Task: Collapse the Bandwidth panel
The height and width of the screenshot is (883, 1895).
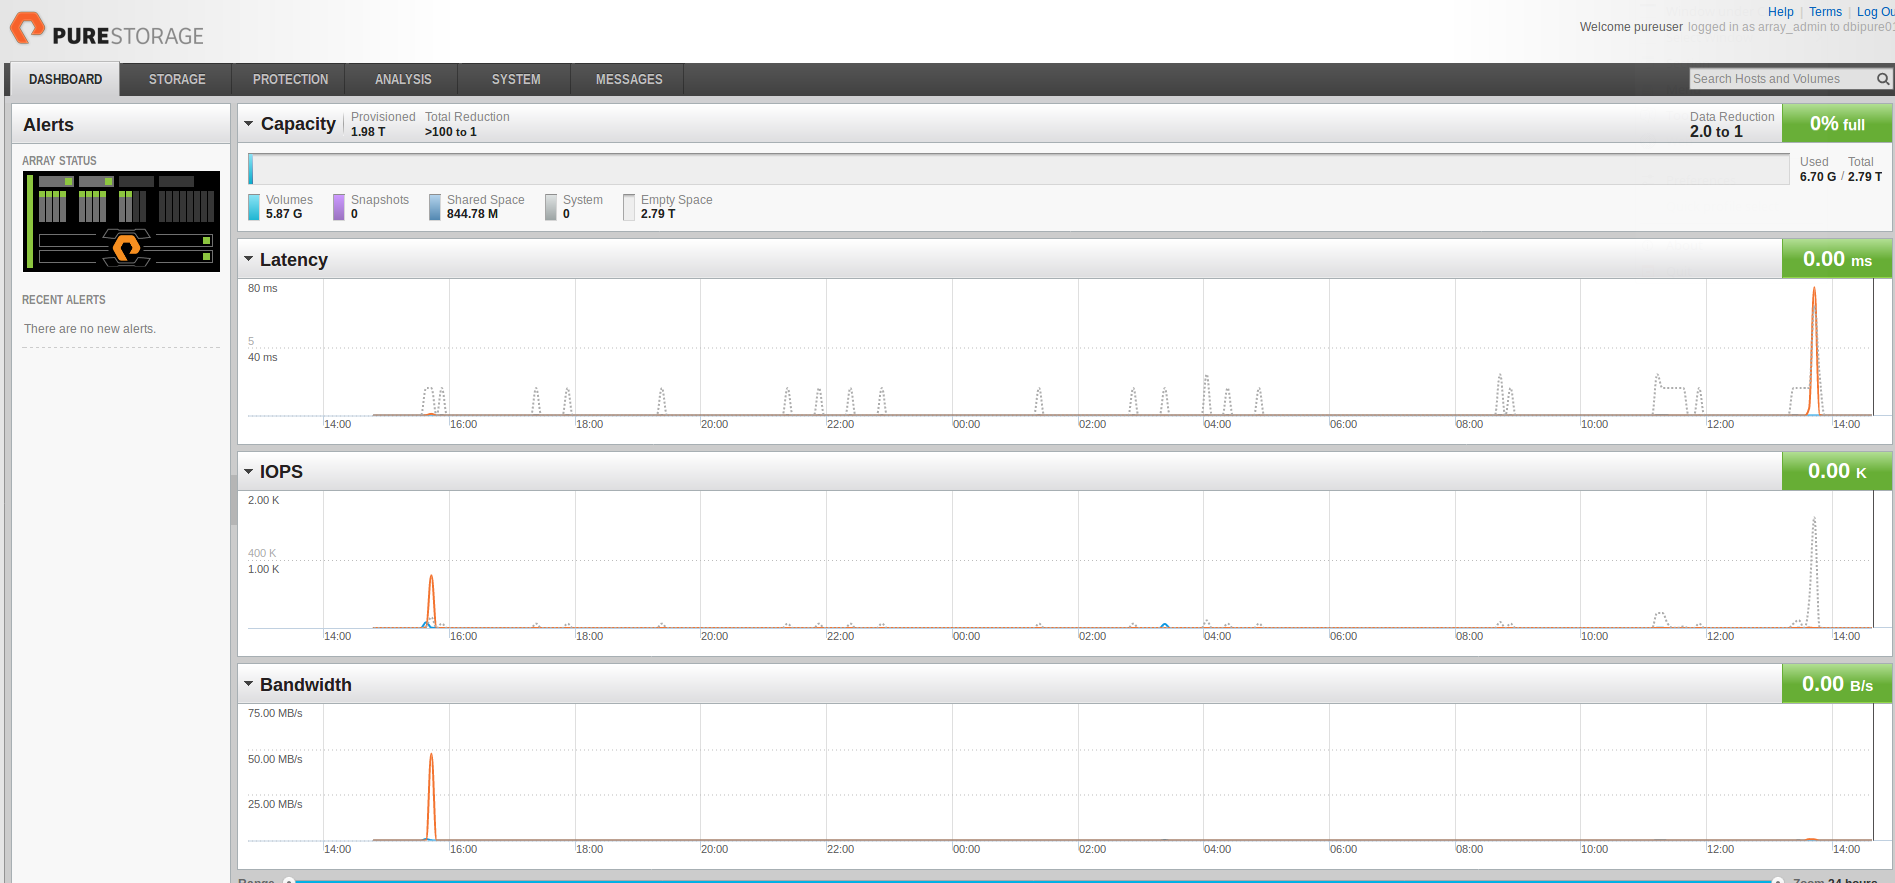Action: pyautogui.click(x=249, y=684)
